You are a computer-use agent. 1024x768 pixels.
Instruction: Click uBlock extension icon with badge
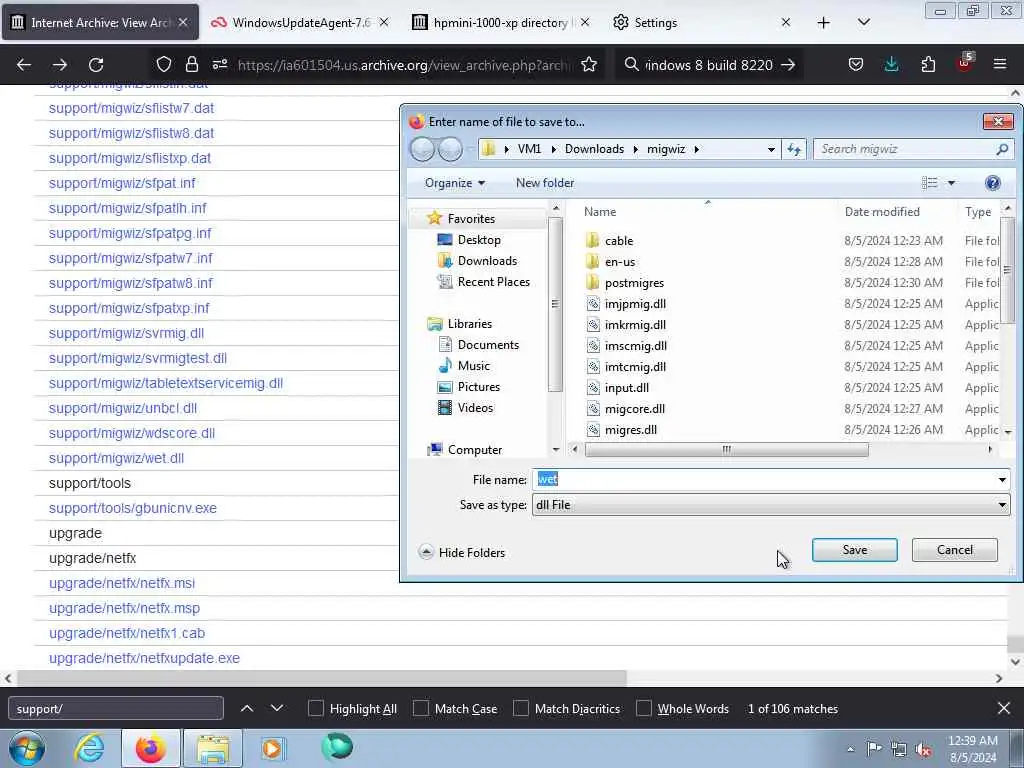pos(965,63)
